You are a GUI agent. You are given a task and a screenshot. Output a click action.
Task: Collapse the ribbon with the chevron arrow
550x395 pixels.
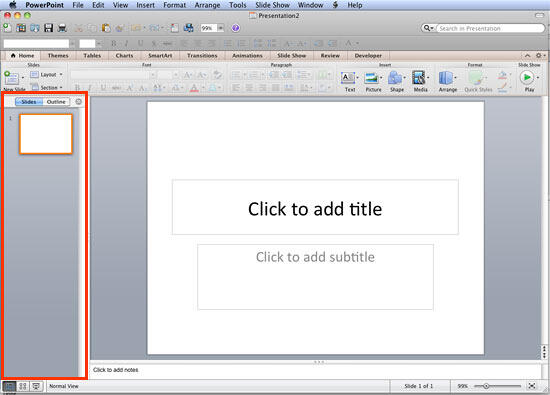[x=527, y=55]
